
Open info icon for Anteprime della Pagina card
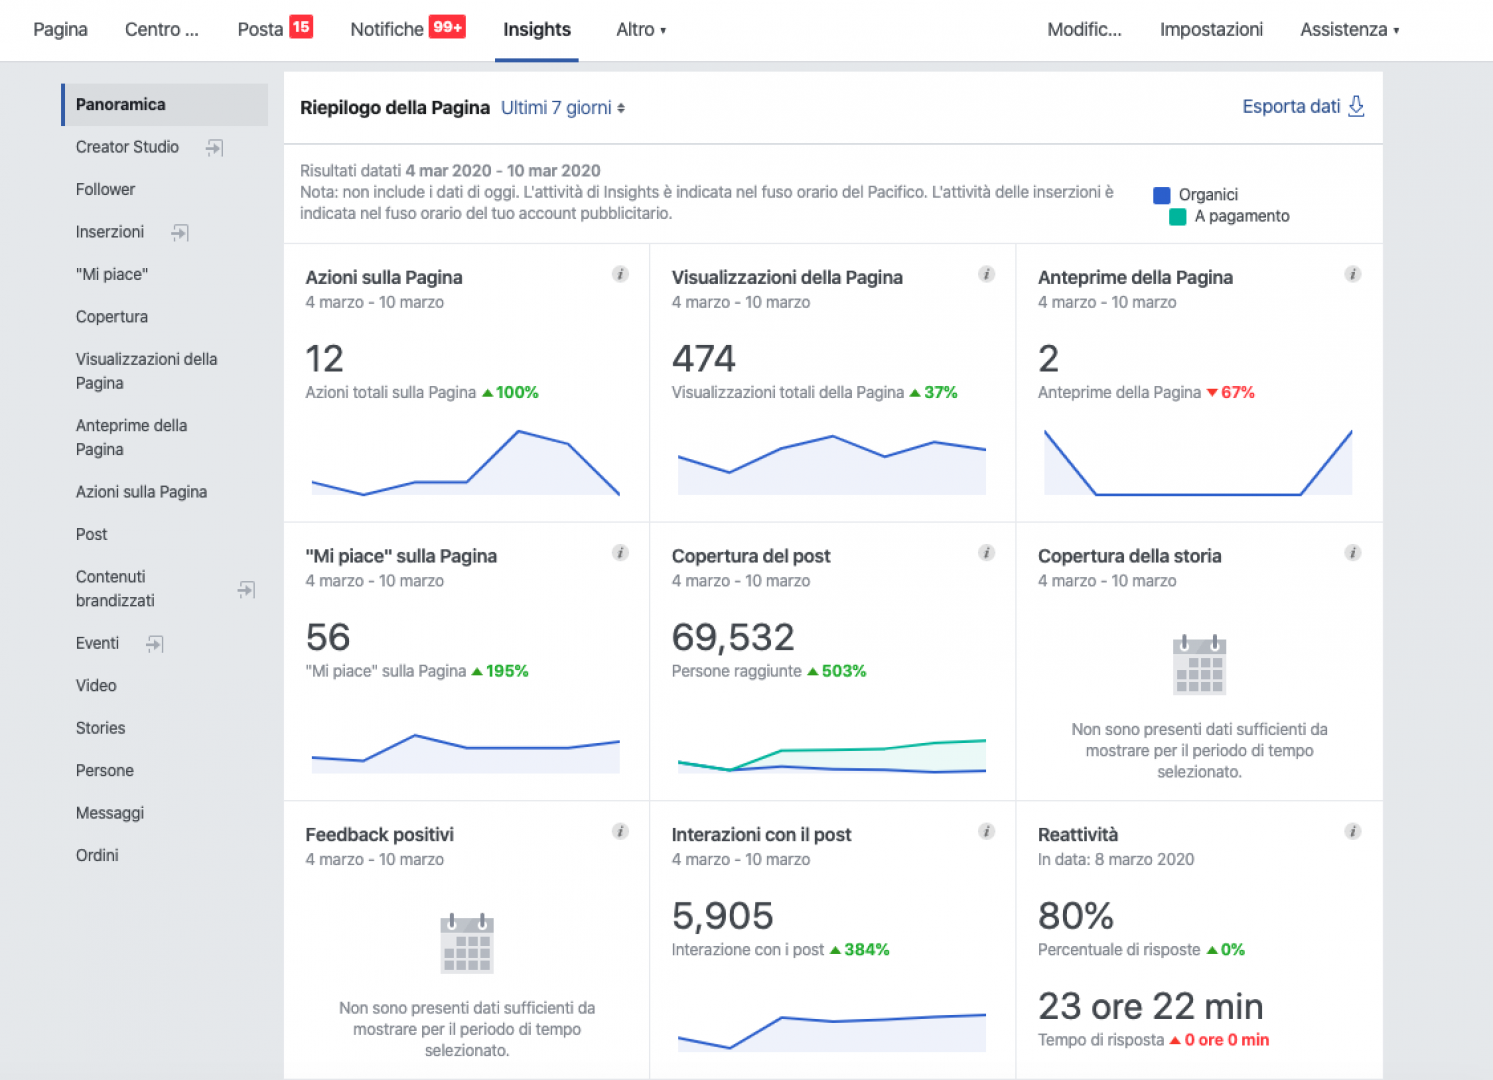(x=1352, y=274)
